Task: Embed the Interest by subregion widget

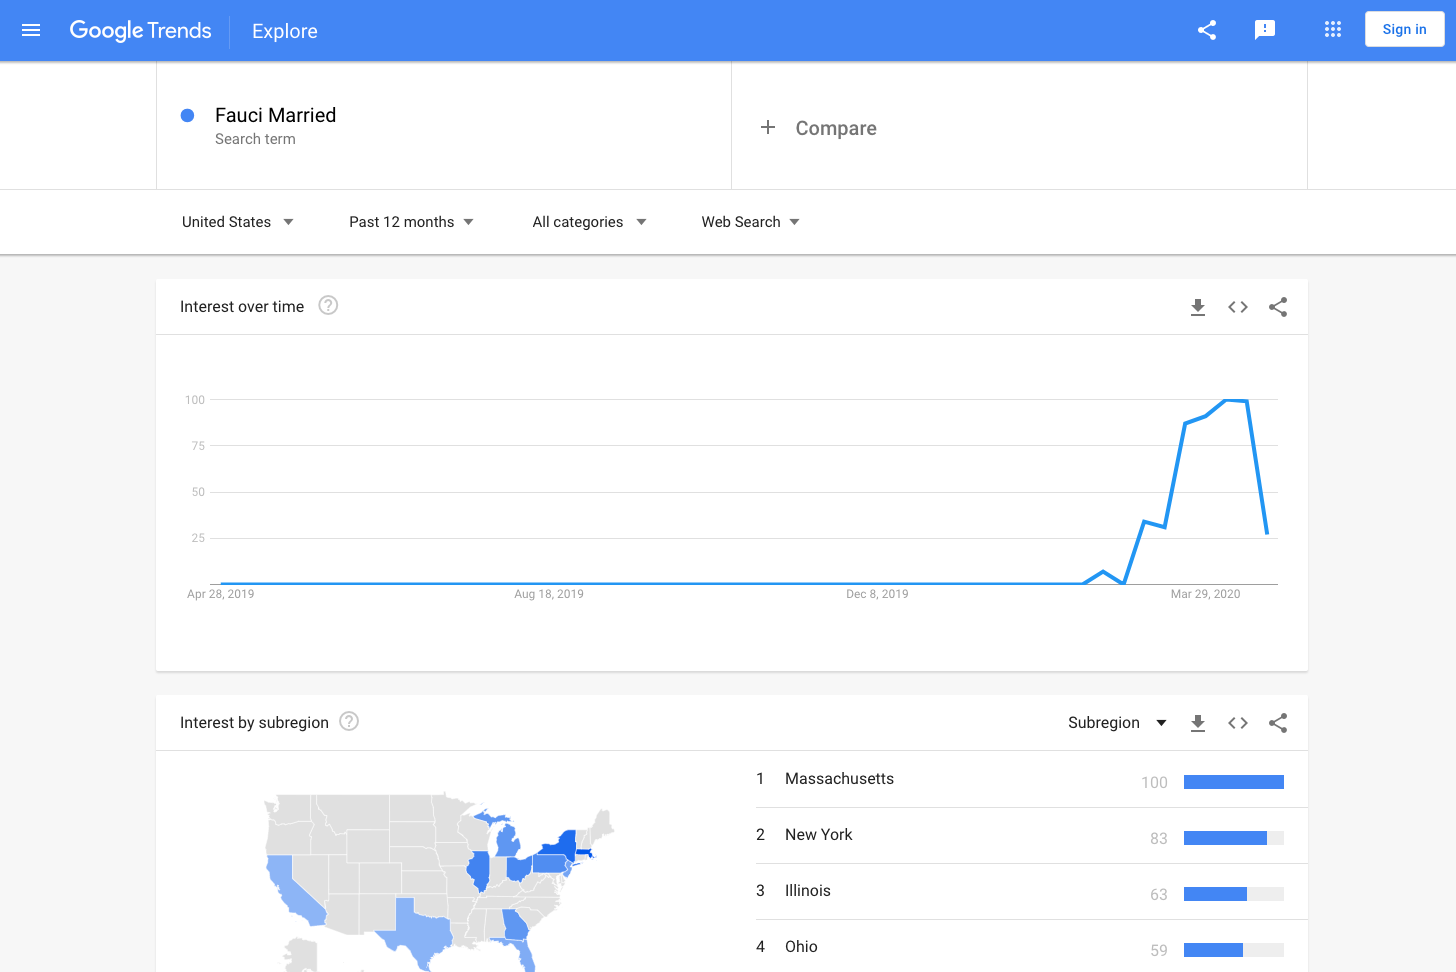Action: click(1238, 723)
